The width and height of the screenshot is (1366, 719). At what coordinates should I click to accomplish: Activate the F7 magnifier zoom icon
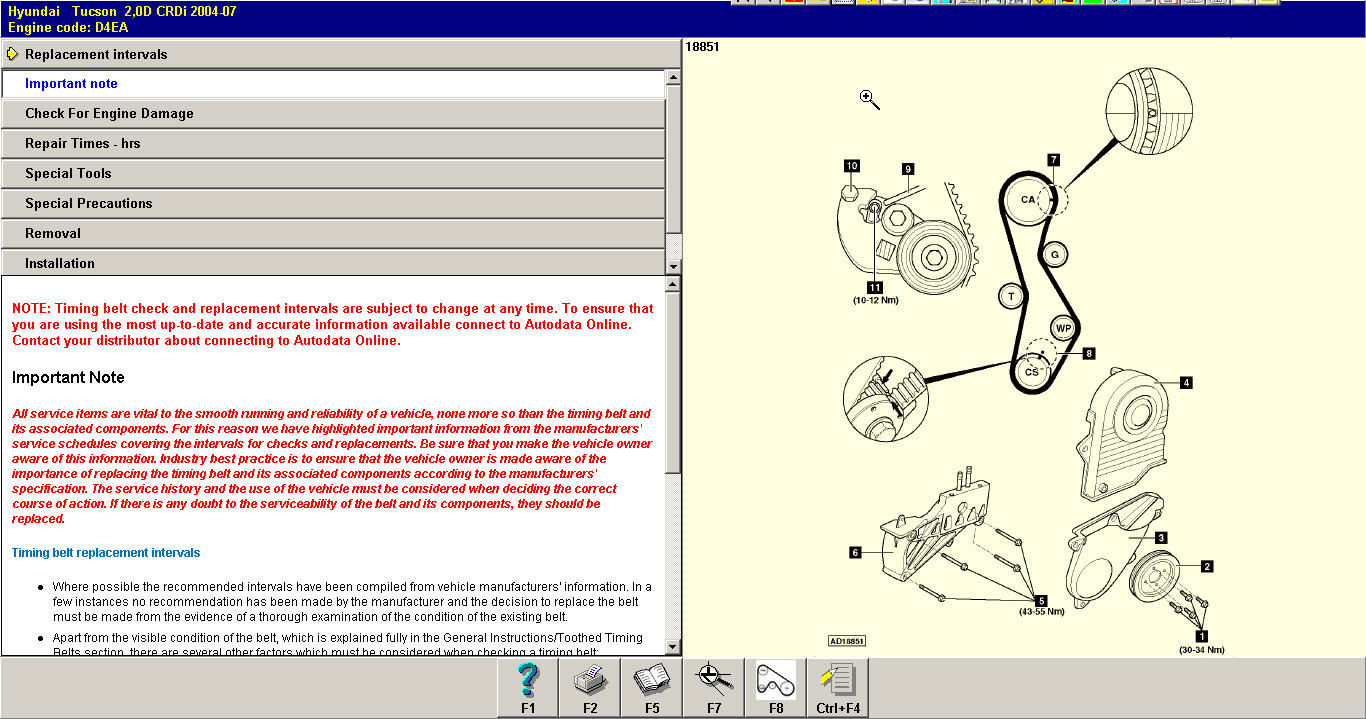(x=714, y=687)
